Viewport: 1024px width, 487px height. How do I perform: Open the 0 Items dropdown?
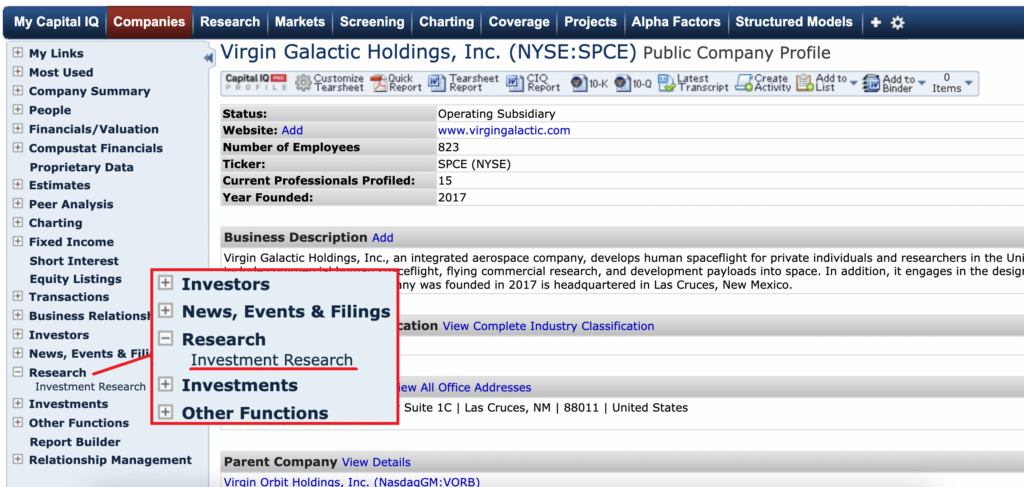click(x=968, y=84)
